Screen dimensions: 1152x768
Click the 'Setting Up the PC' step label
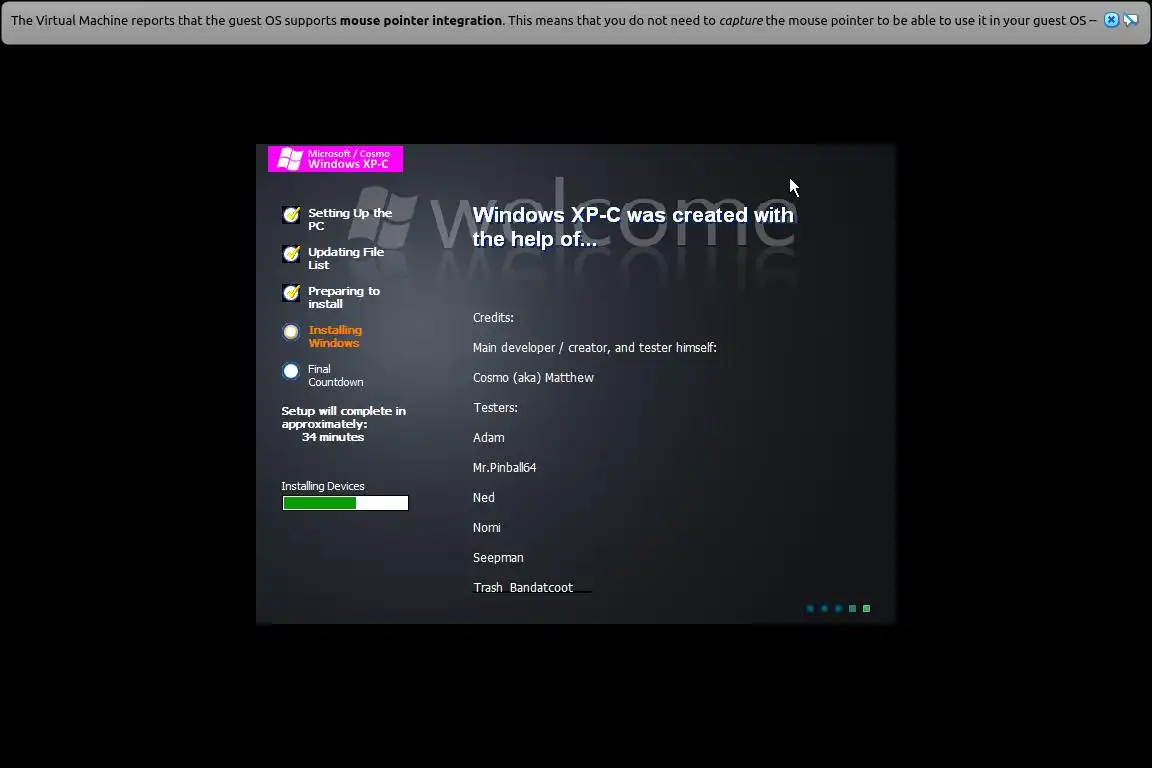(350, 219)
